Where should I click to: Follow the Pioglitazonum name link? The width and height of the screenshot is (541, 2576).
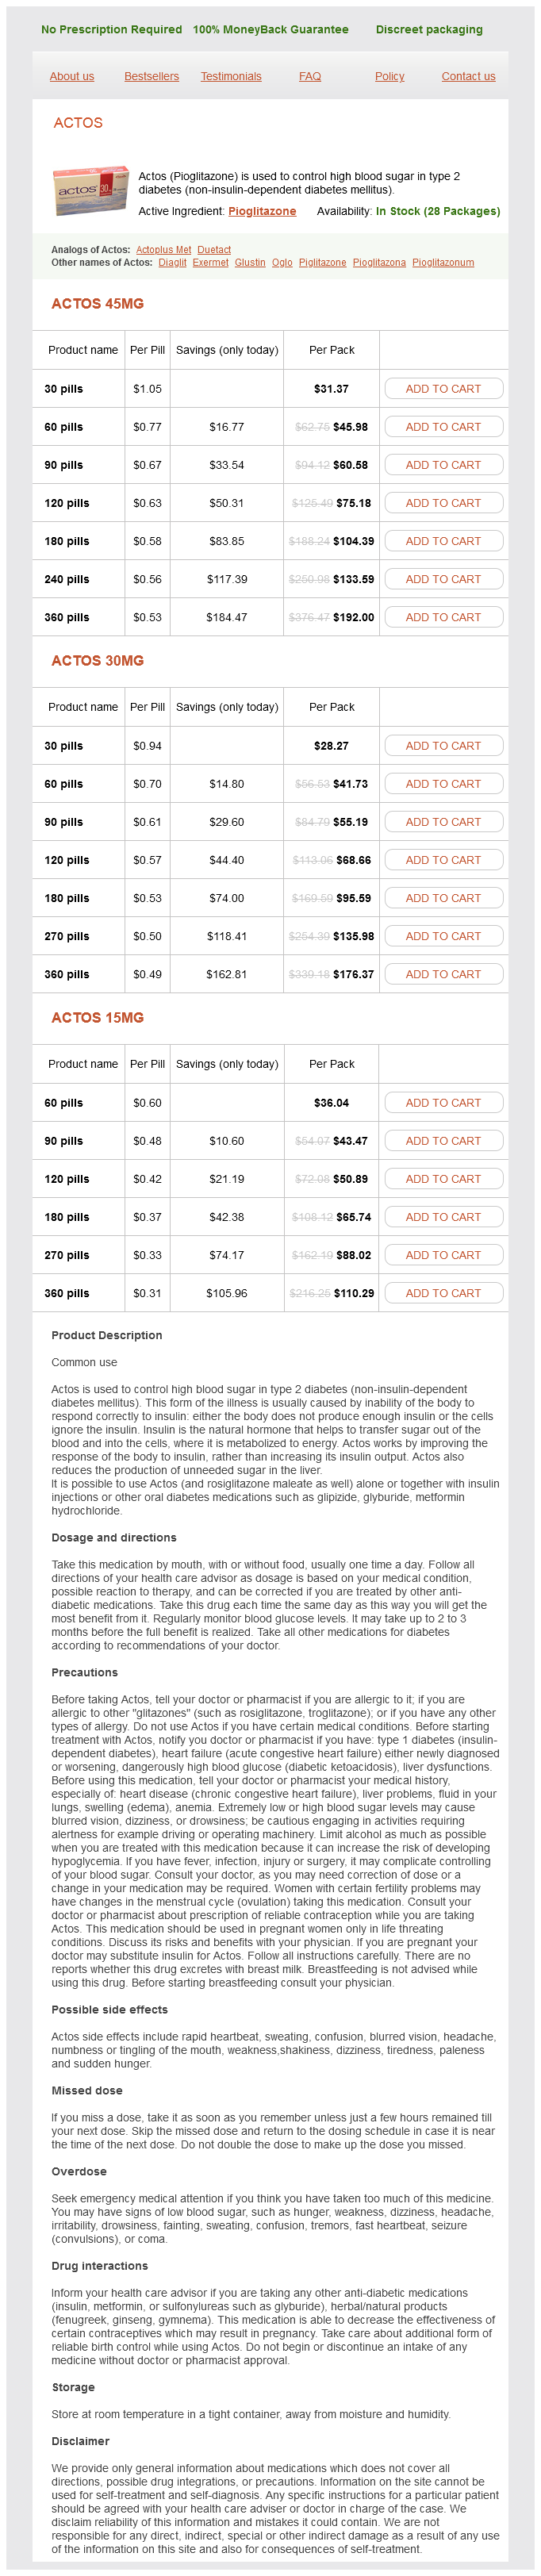(443, 263)
